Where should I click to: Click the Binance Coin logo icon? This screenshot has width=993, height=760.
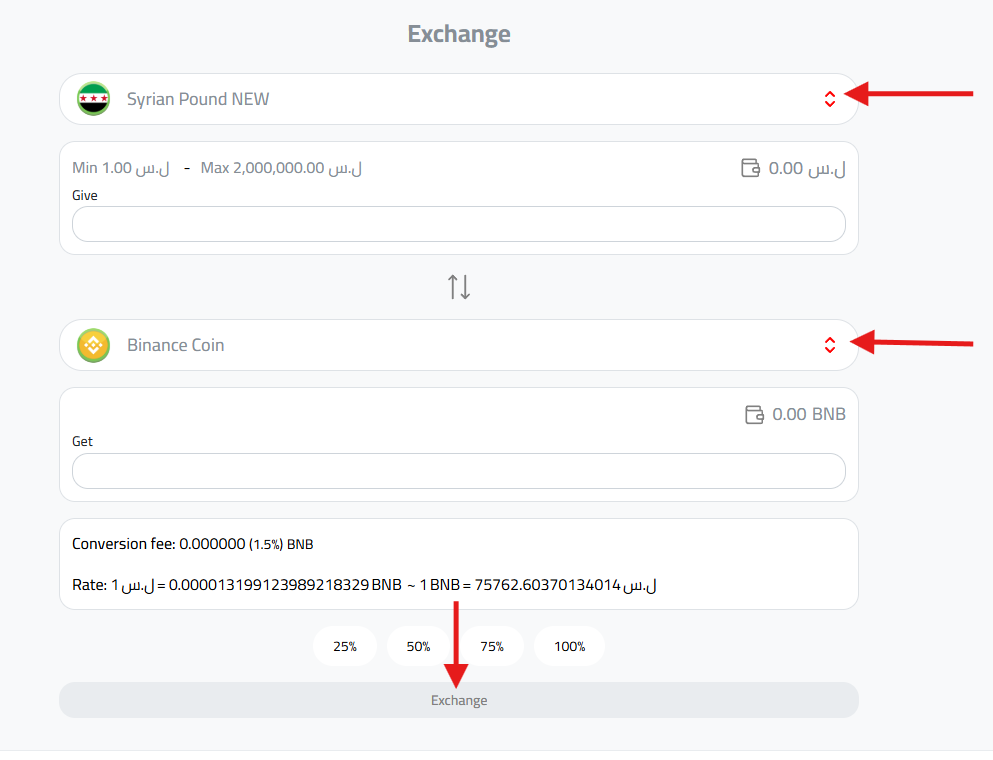coord(93,345)
